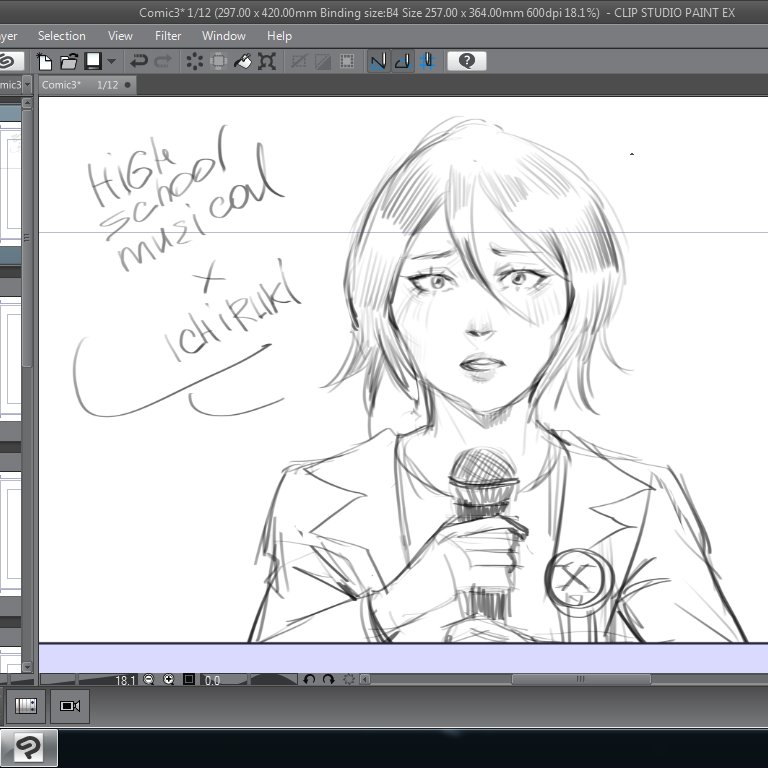Expand the page manager dropdown arrow beside Comic3

pos(27,85)
